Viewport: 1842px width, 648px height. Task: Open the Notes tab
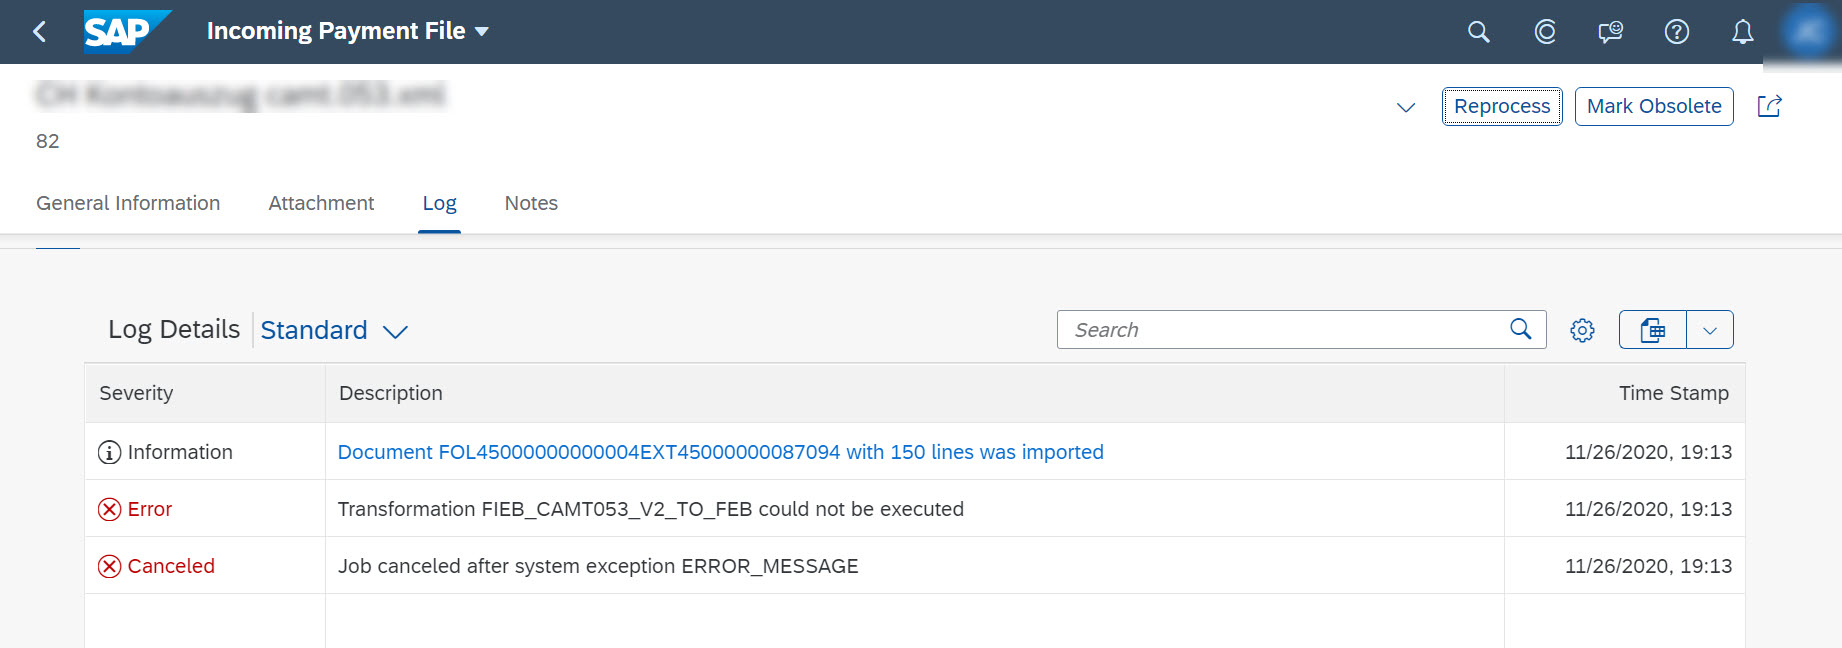(531, 203)
